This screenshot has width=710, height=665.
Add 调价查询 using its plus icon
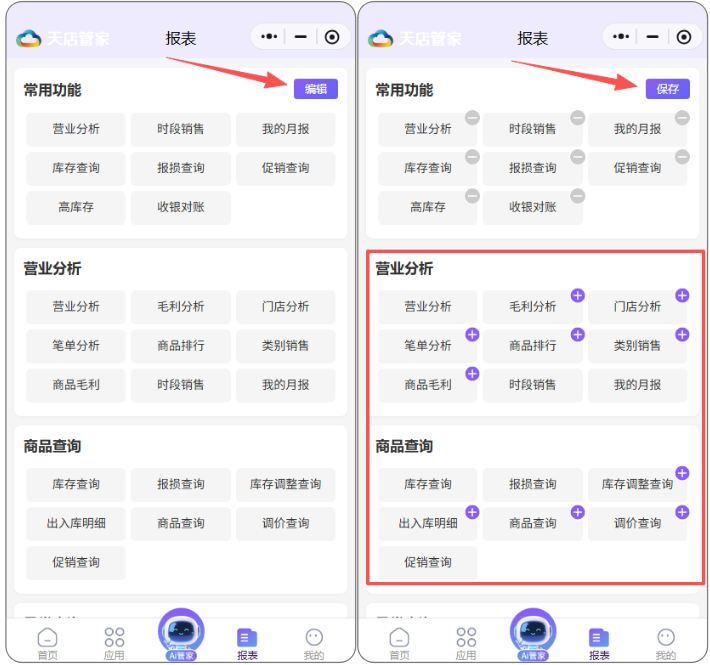(x=682, y=512)
